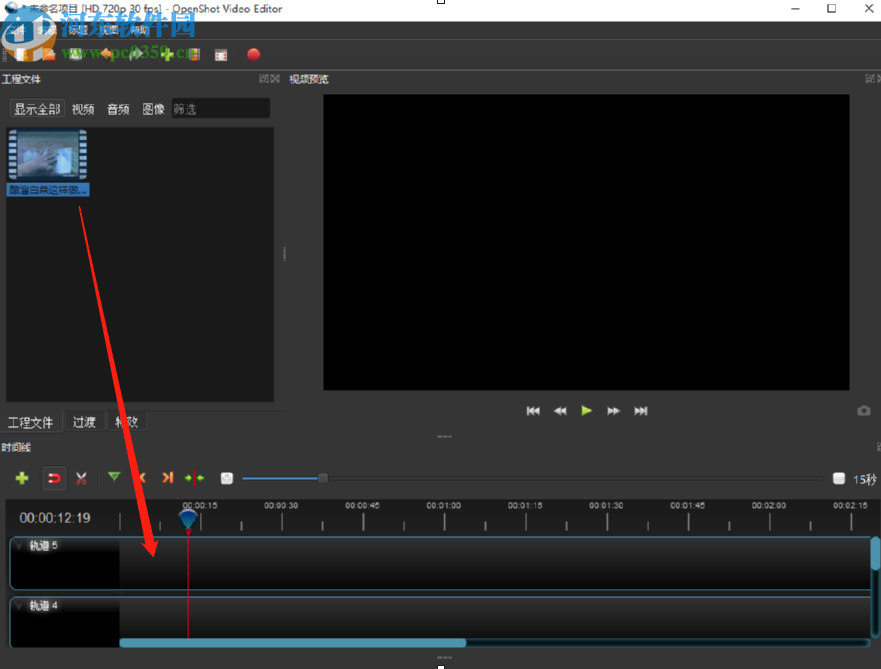The image size is (881, 669).
Task: Click the timeline zoom-in icon beside 15秒
Action: point(838,478)
